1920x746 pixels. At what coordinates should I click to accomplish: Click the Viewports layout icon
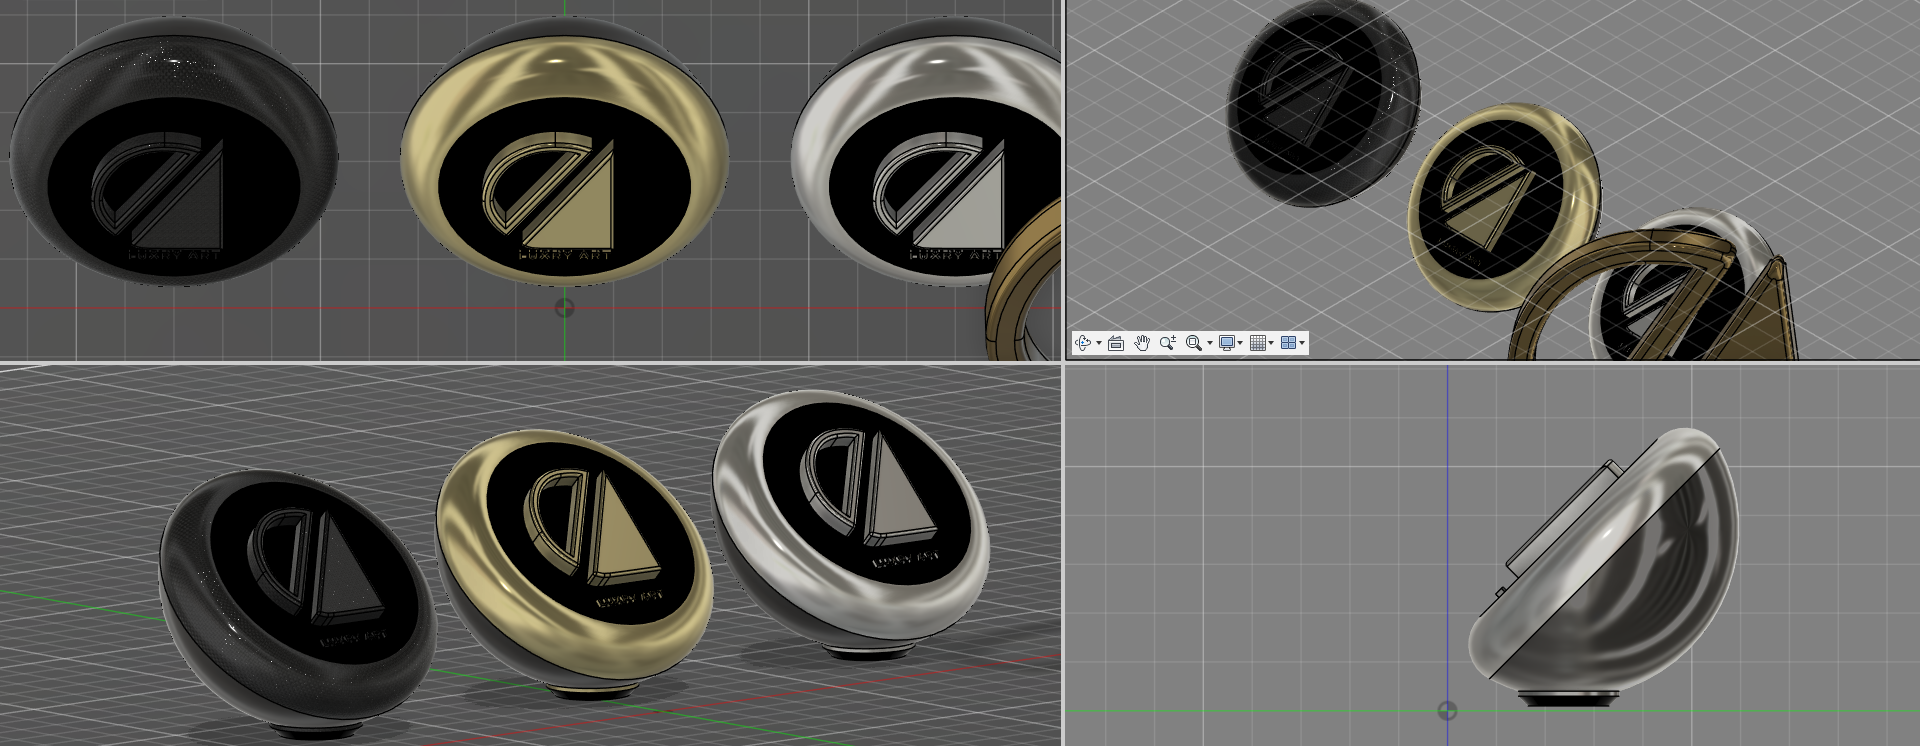tap(1288, 343)
